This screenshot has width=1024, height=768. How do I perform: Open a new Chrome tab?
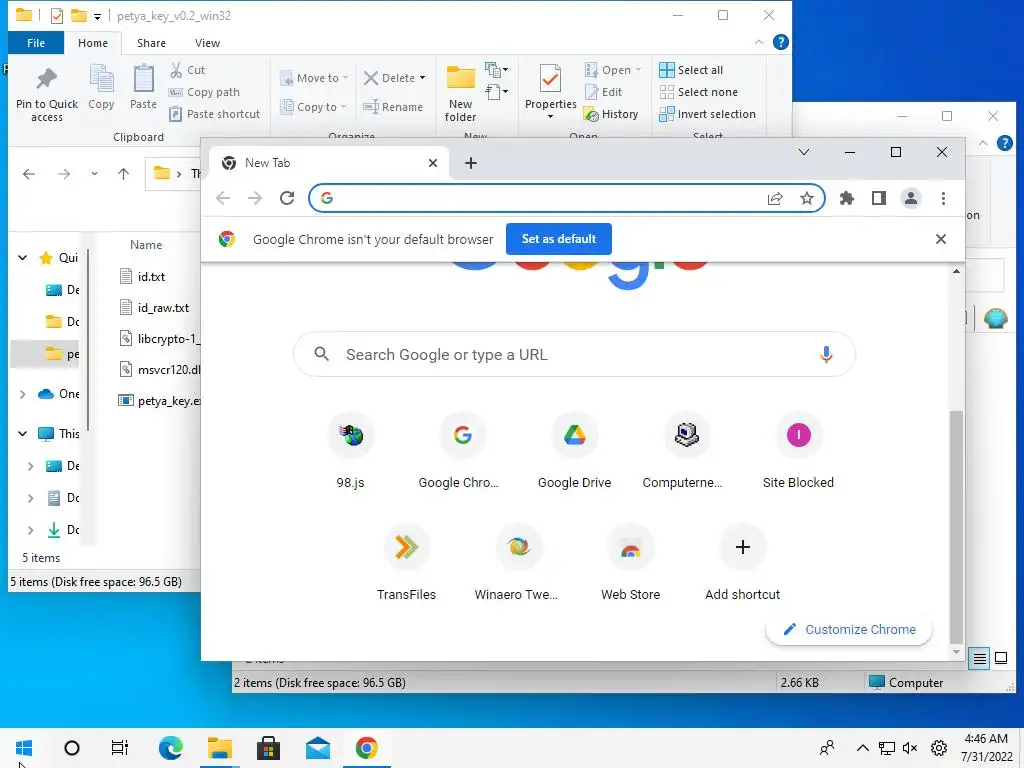click(x=471, y=163)
